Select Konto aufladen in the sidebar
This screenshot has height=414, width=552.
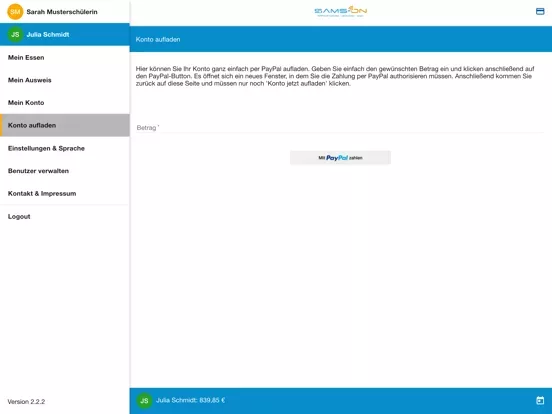click(65, 125)
